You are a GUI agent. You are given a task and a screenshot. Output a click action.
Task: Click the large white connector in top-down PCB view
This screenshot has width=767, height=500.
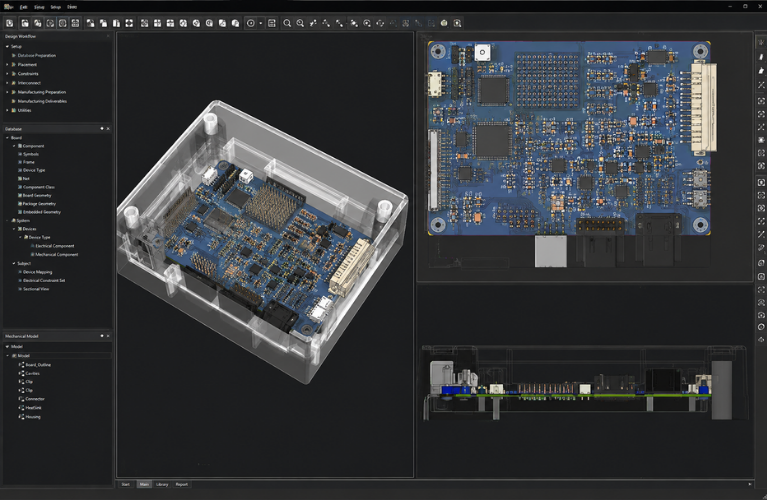pos(703,107)
